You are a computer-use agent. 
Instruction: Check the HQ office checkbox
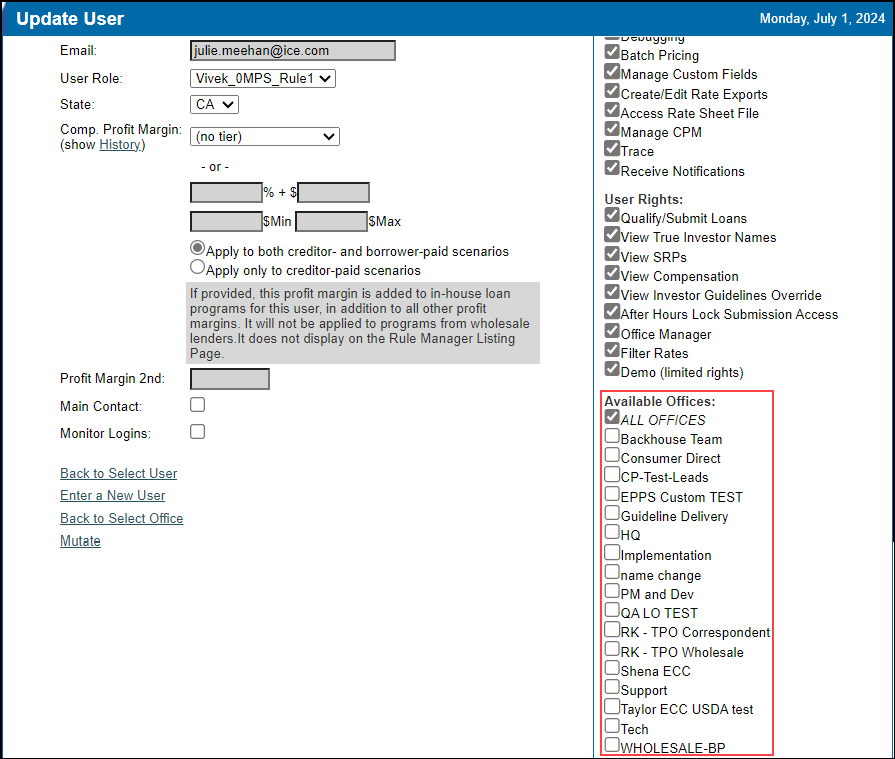pos(612,532)
